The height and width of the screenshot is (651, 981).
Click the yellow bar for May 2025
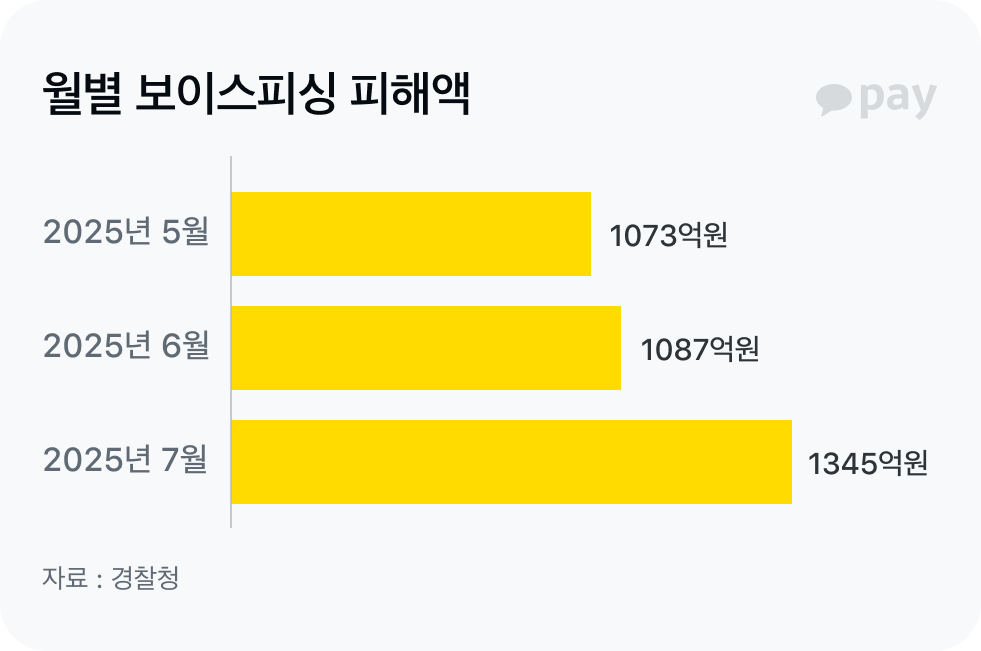point(411,234)
